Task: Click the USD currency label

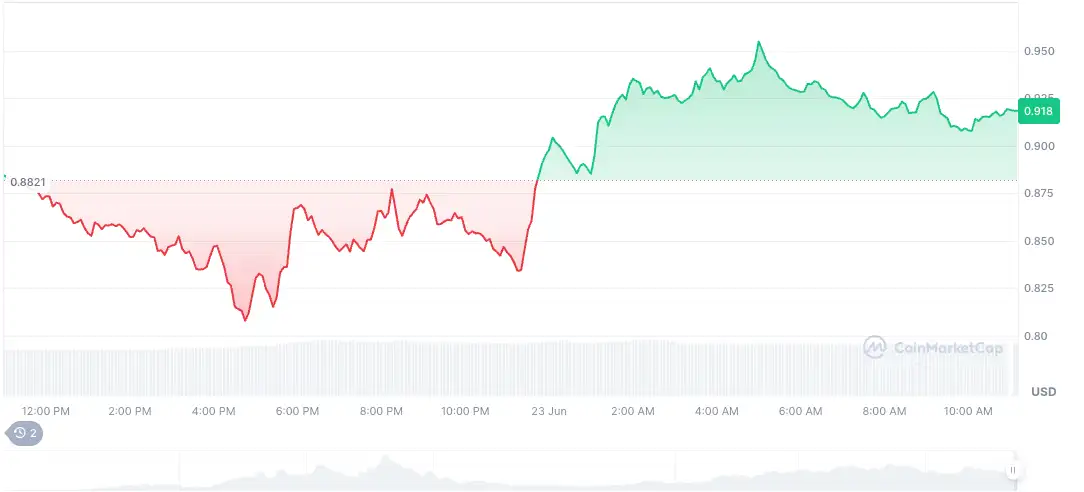Action: click(1043, 390)
